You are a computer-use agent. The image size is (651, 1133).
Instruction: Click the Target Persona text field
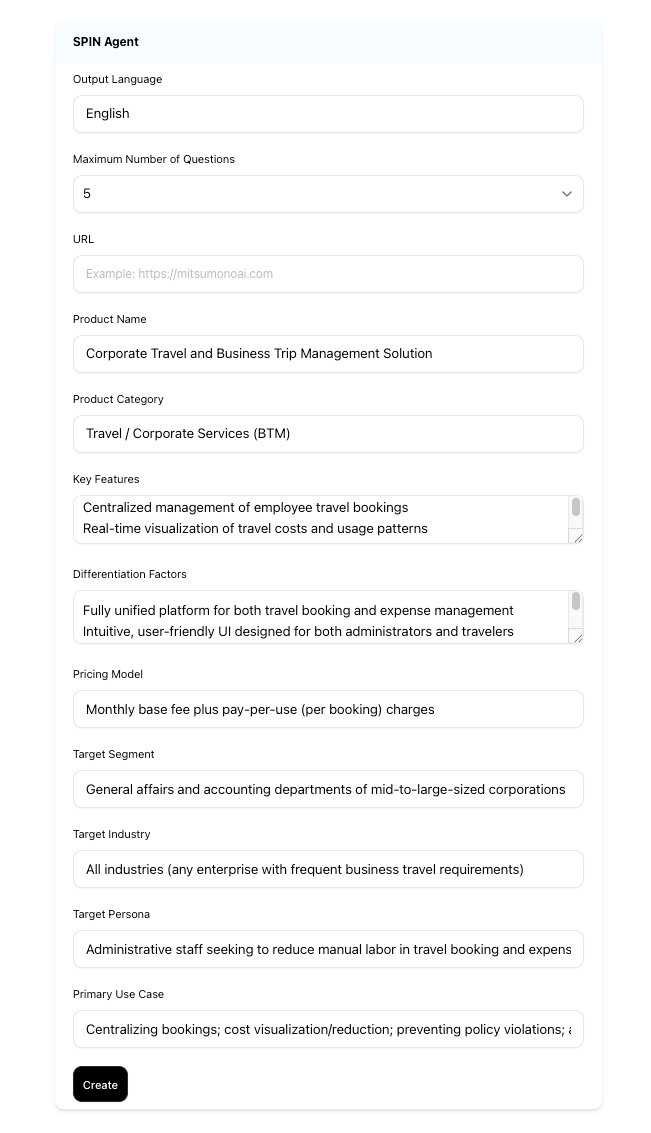327,949
